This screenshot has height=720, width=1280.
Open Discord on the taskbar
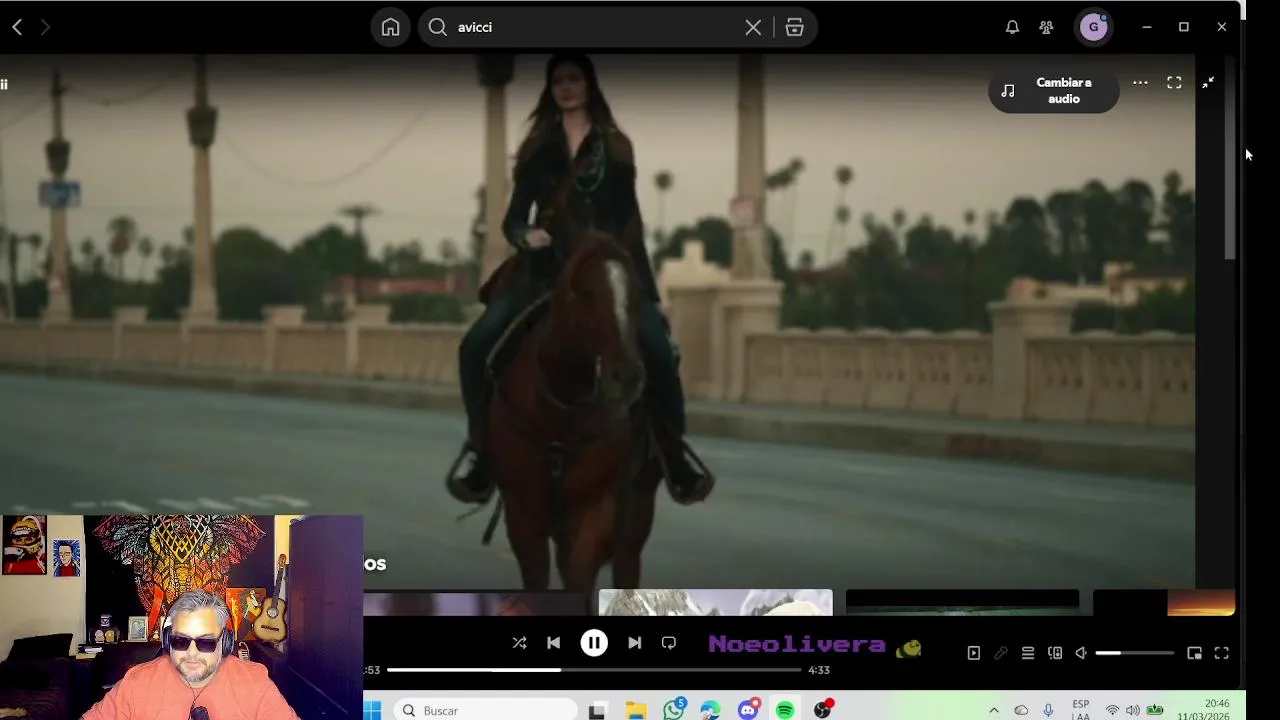[x=749, y=710]
